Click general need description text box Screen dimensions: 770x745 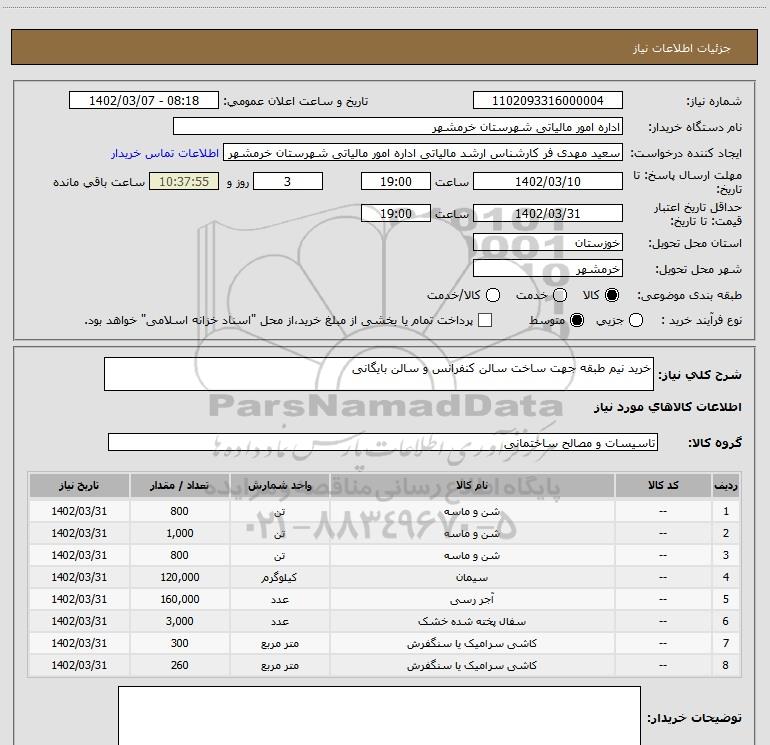pyautogui.click(x=379, y=374)
